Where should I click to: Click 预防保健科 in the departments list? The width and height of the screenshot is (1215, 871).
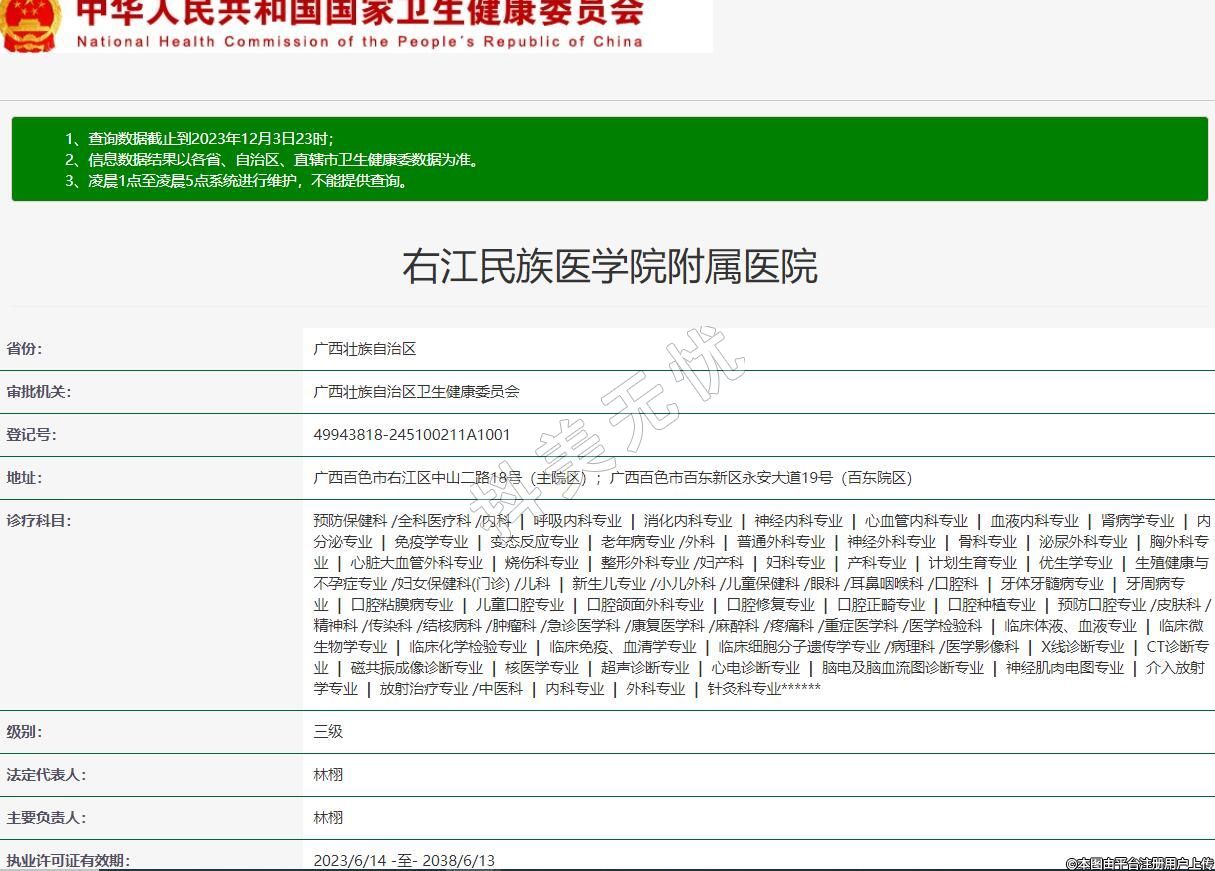[349, 521]
